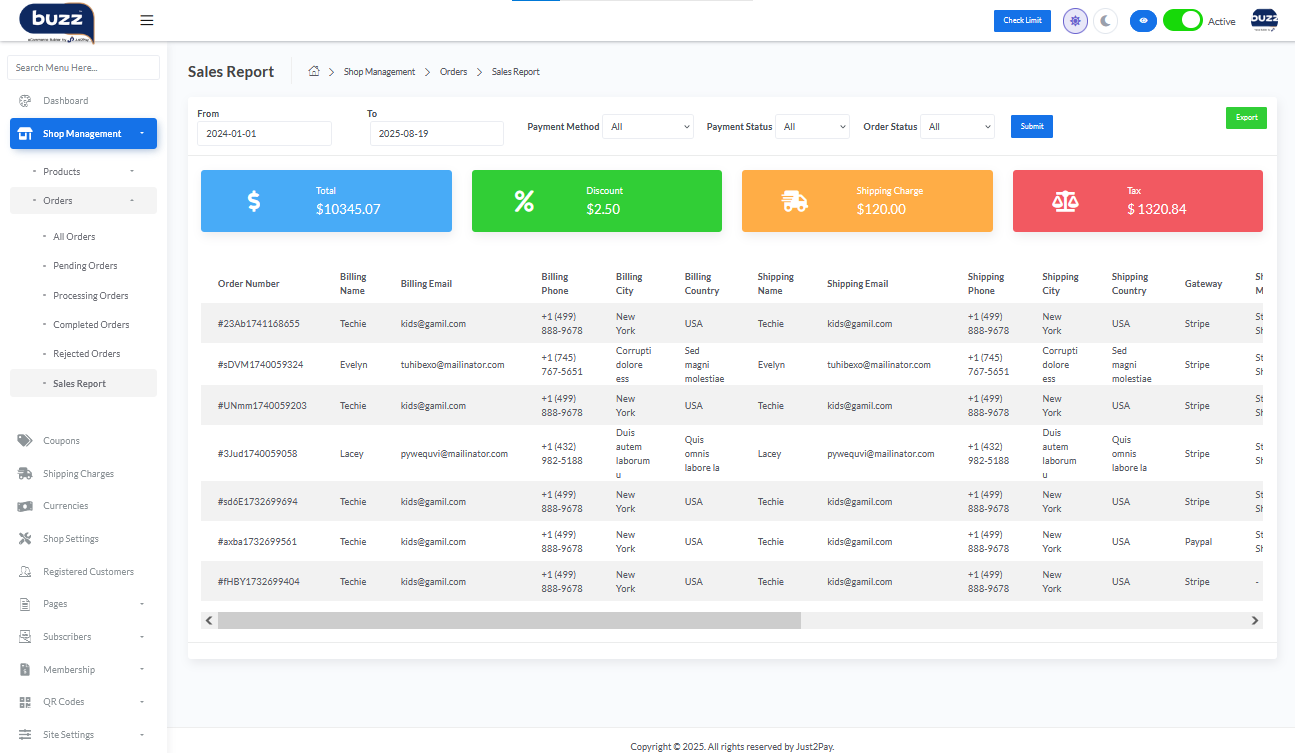Image resolution: width=1295 pixels, height=753 pixels.
Task: Switch to dark mode moon icon
Action: [x=1105, y=21]
